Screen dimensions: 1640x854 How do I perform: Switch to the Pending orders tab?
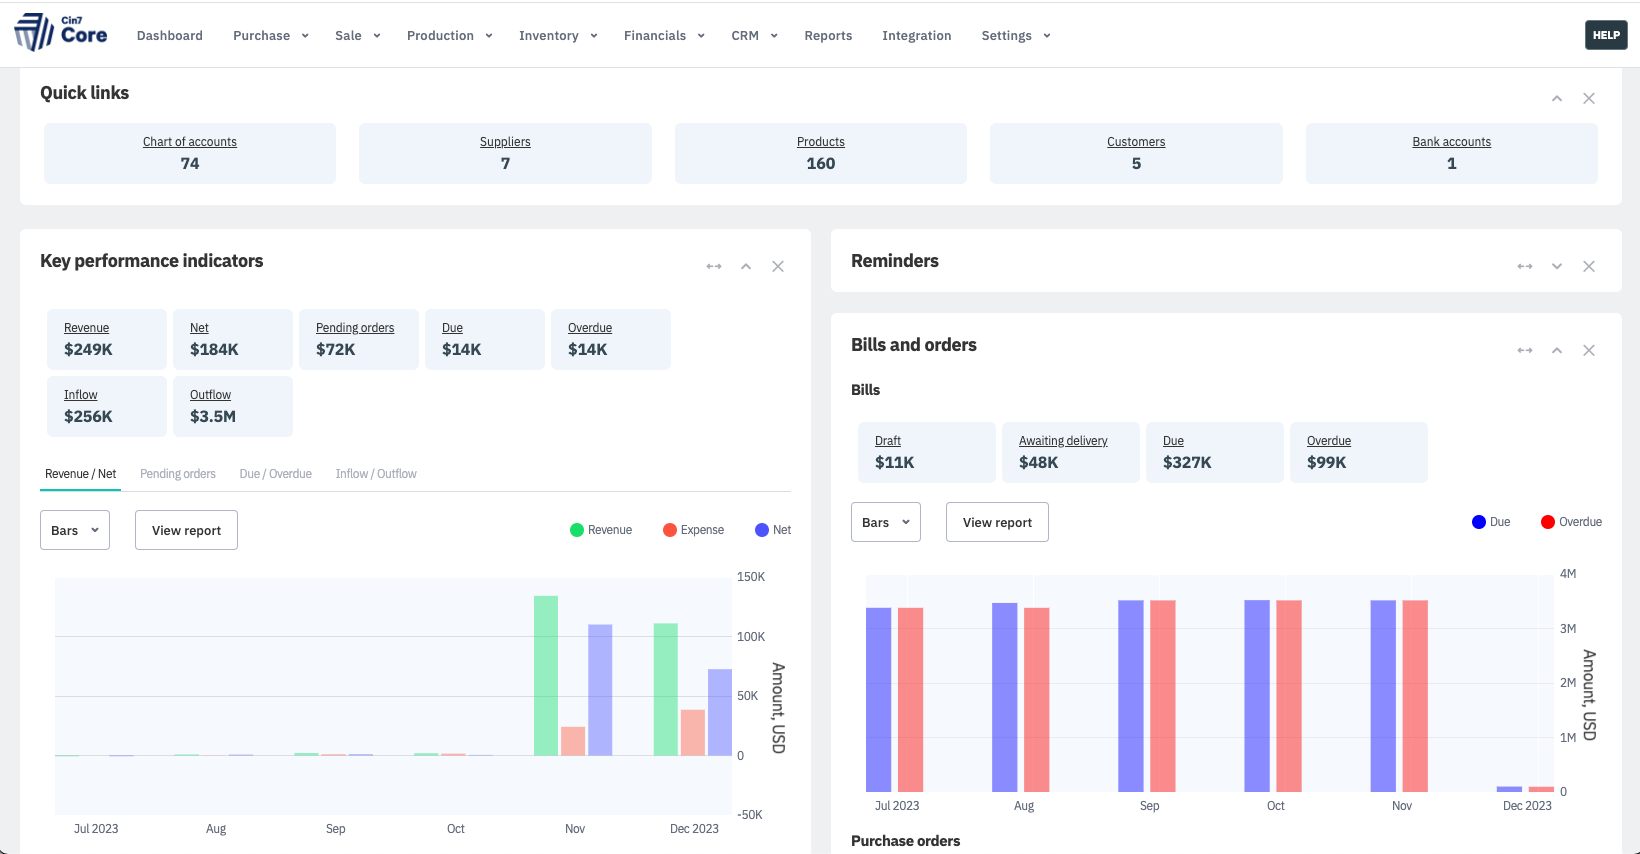tap(178, 474)
